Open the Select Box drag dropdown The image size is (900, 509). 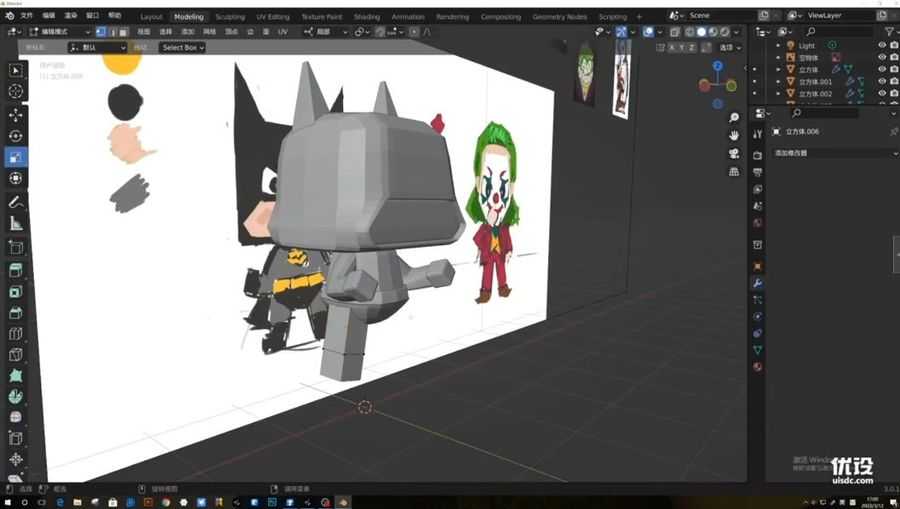183,48
